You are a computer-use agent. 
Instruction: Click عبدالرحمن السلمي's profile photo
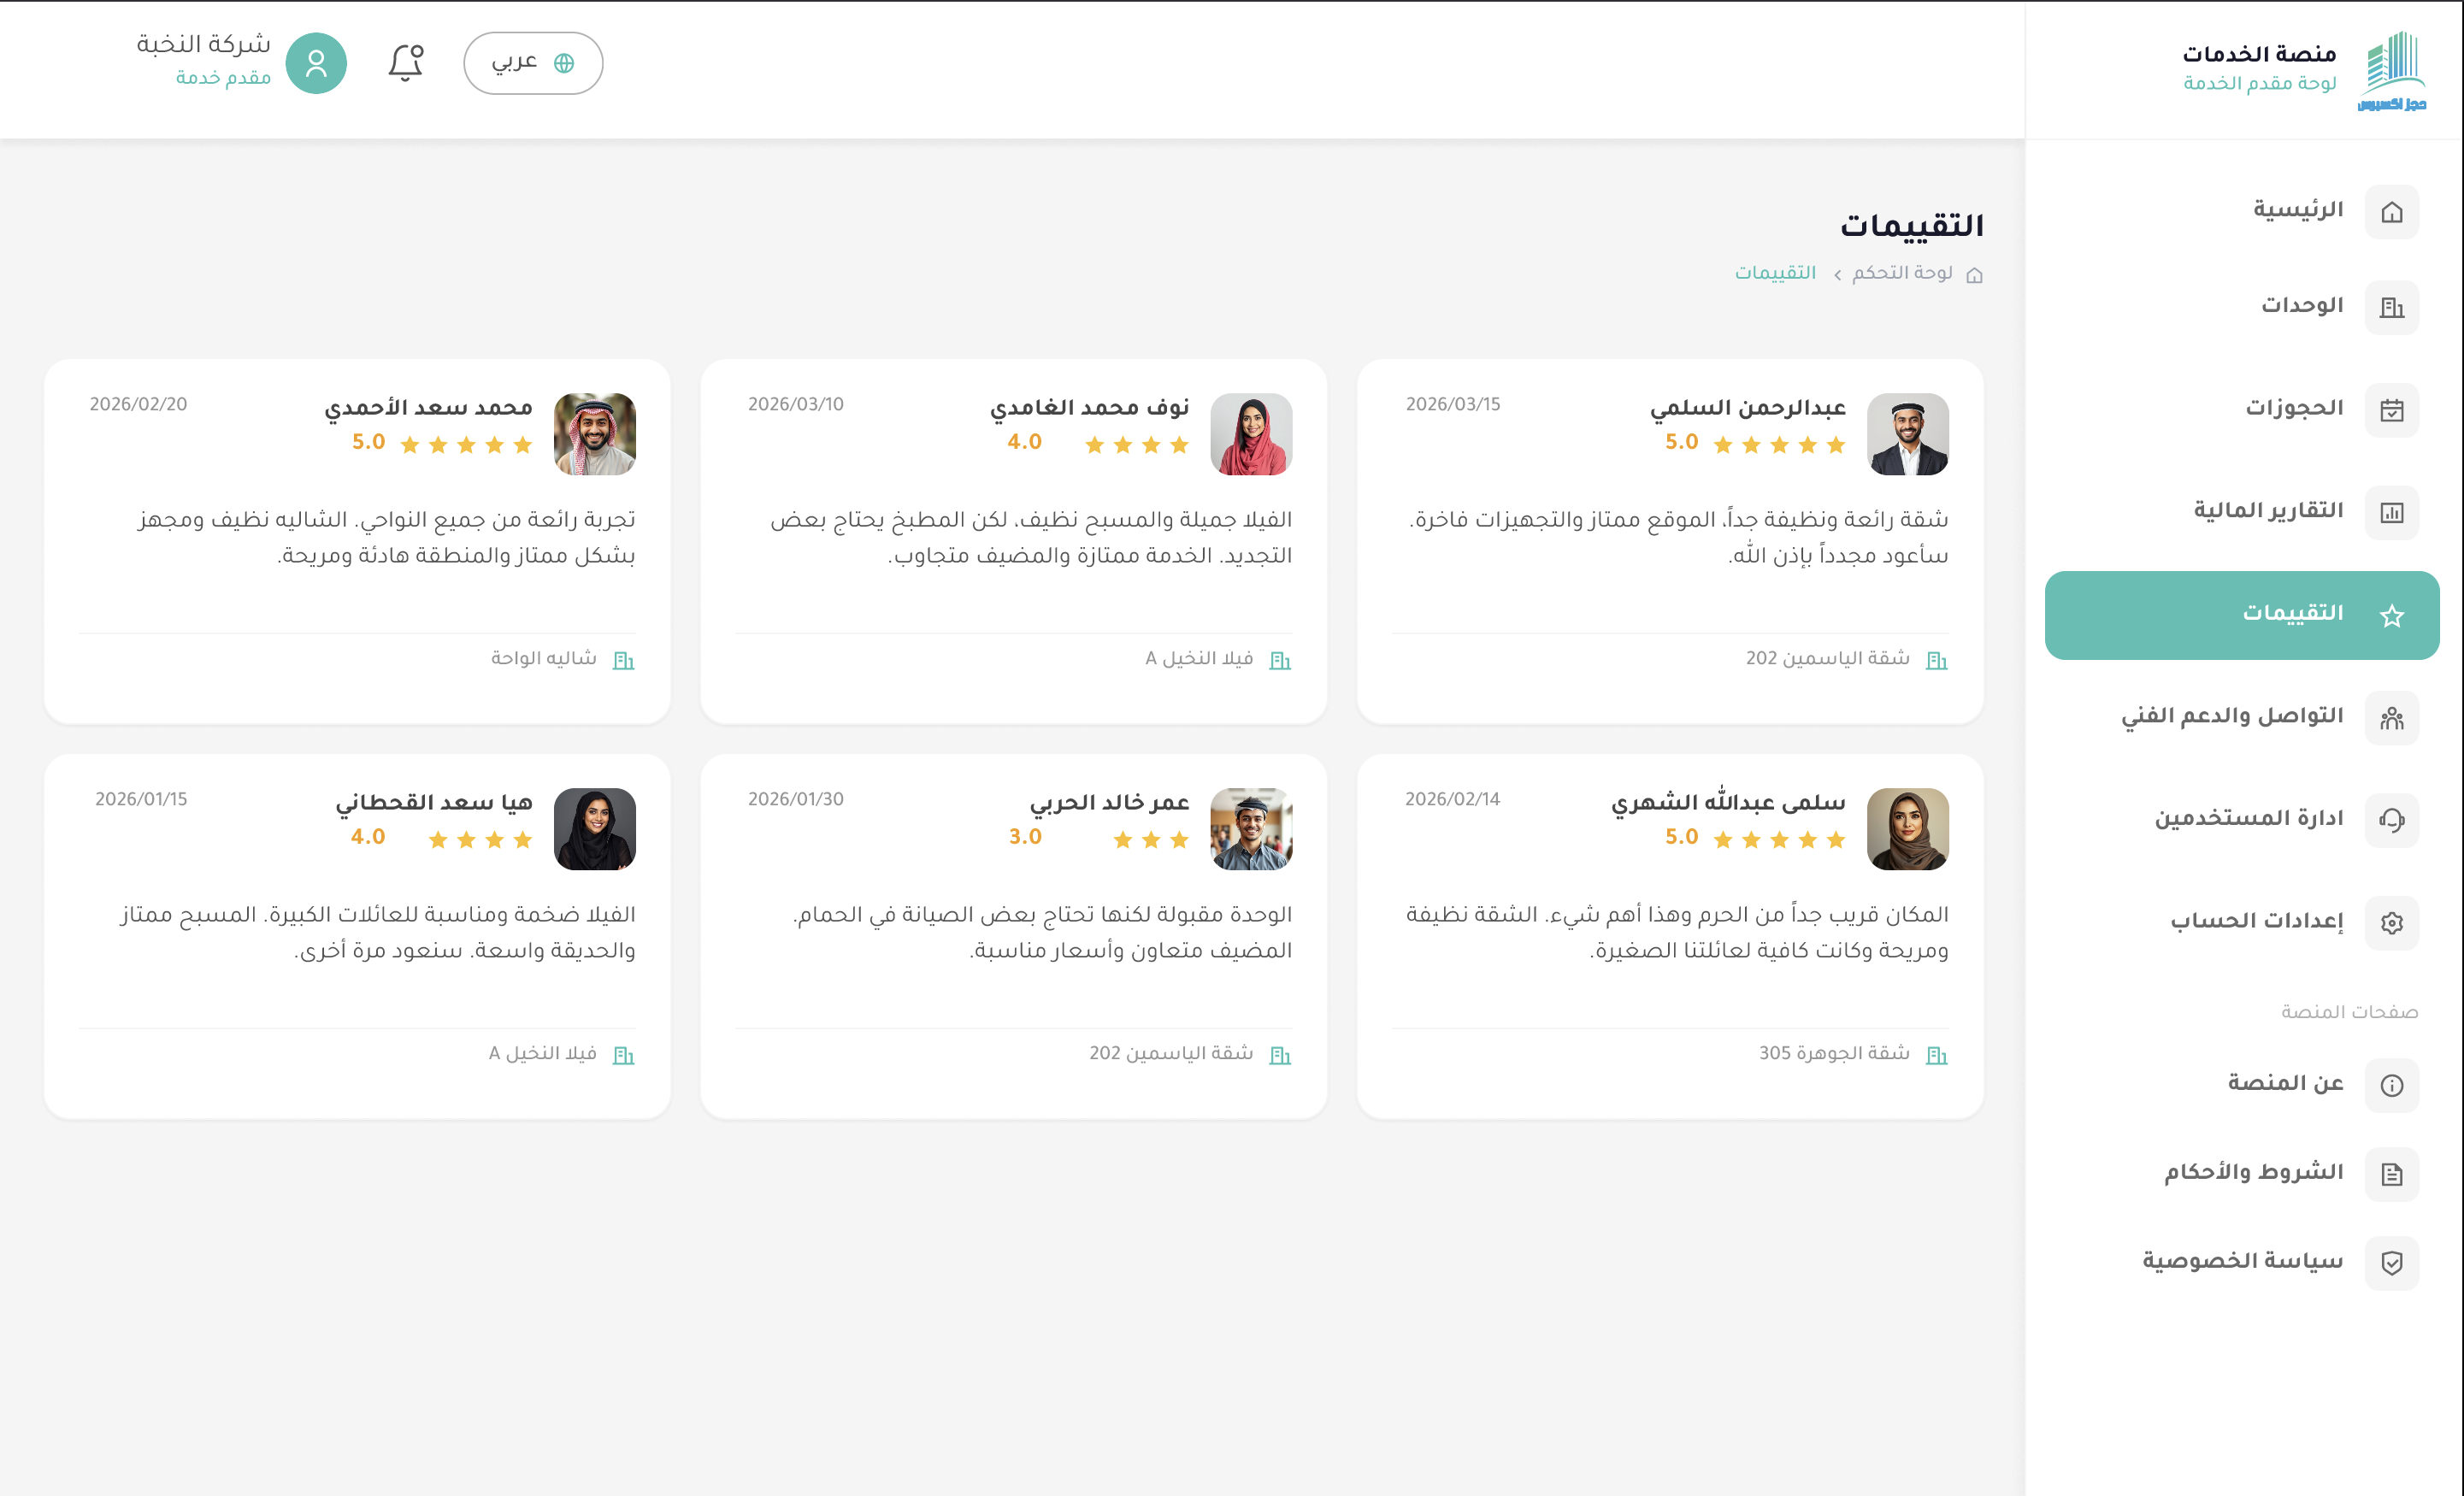coord(1908,434)
